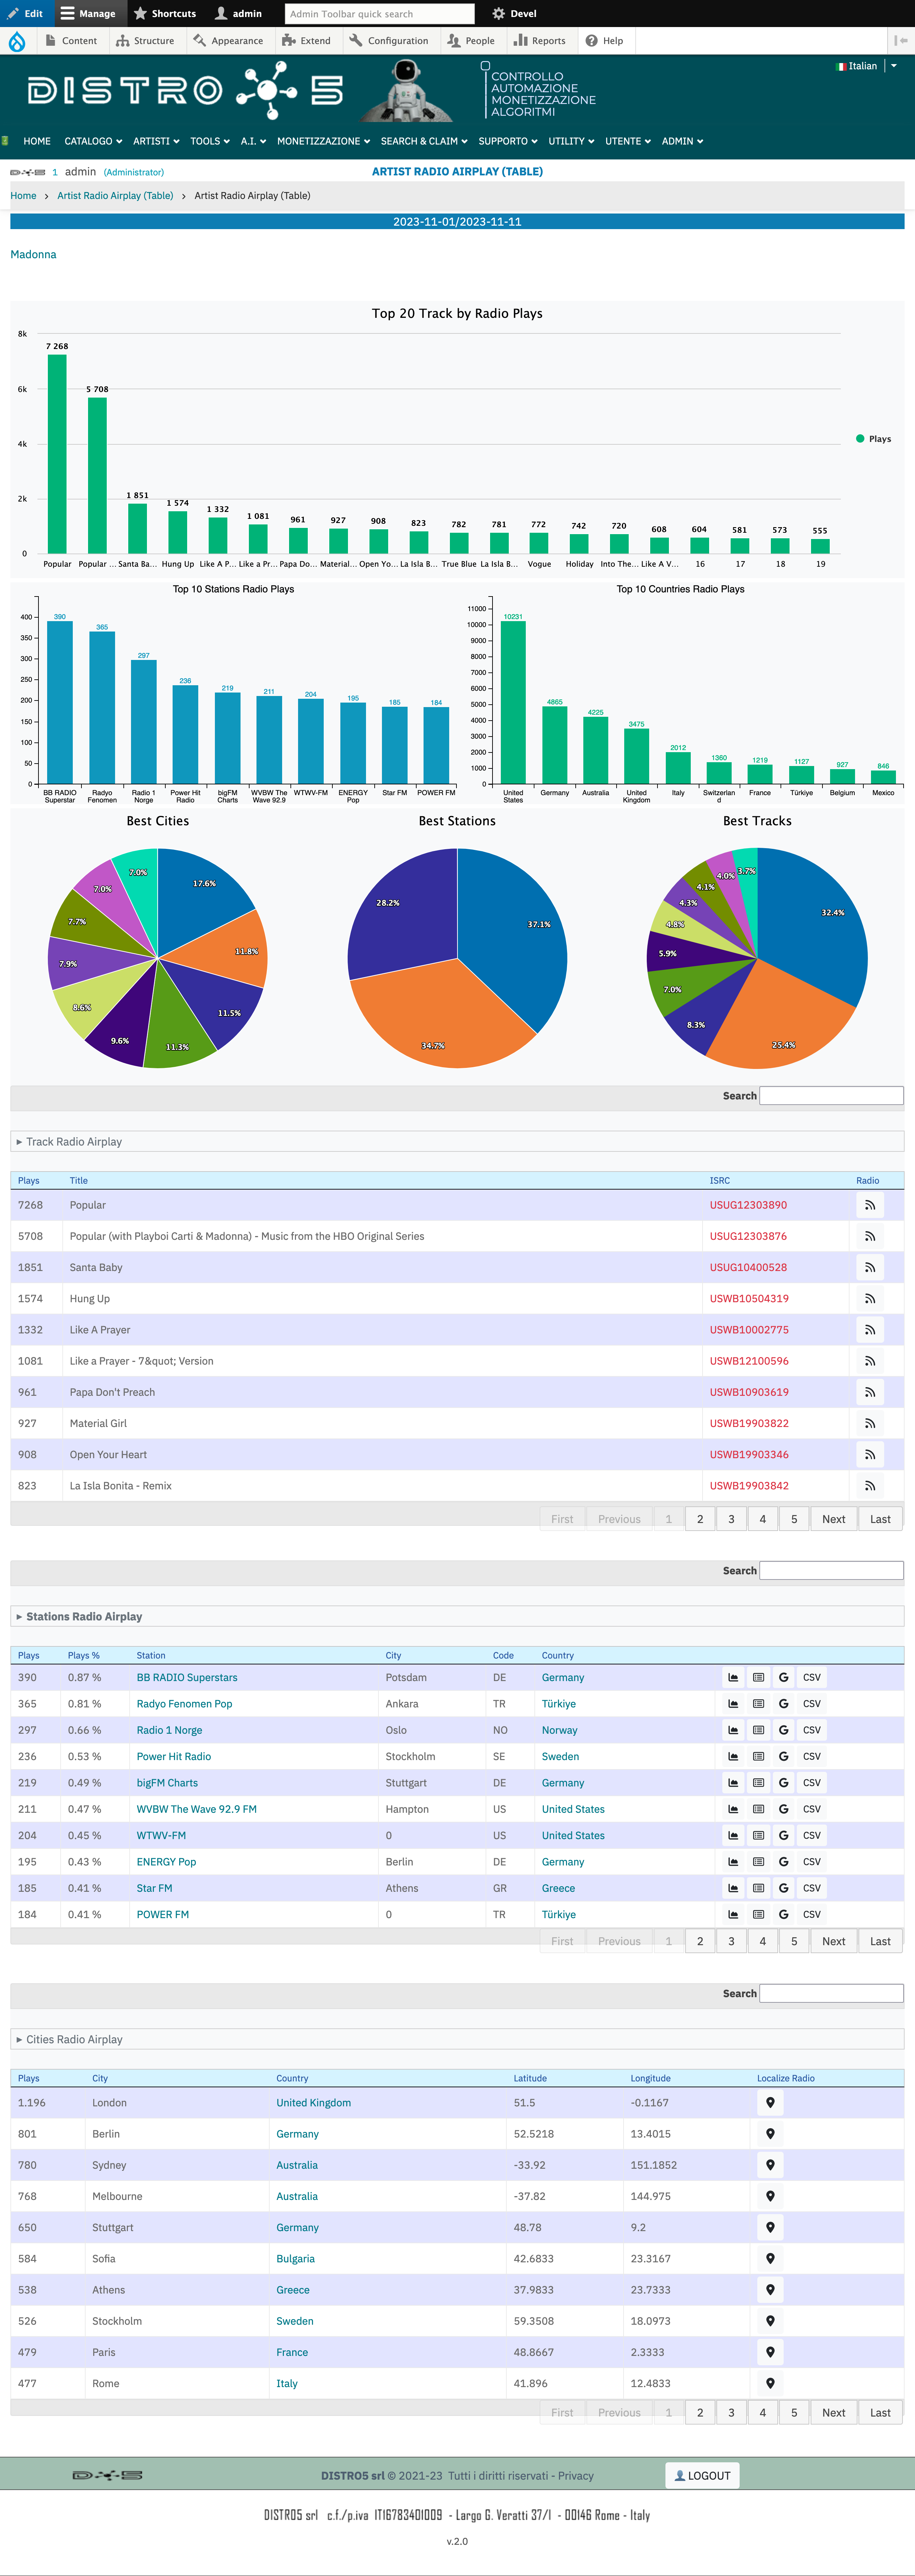Open the TOOLS dropdown menu
The height and width of the screenshot is (2576, 915).
coord(210,141)
